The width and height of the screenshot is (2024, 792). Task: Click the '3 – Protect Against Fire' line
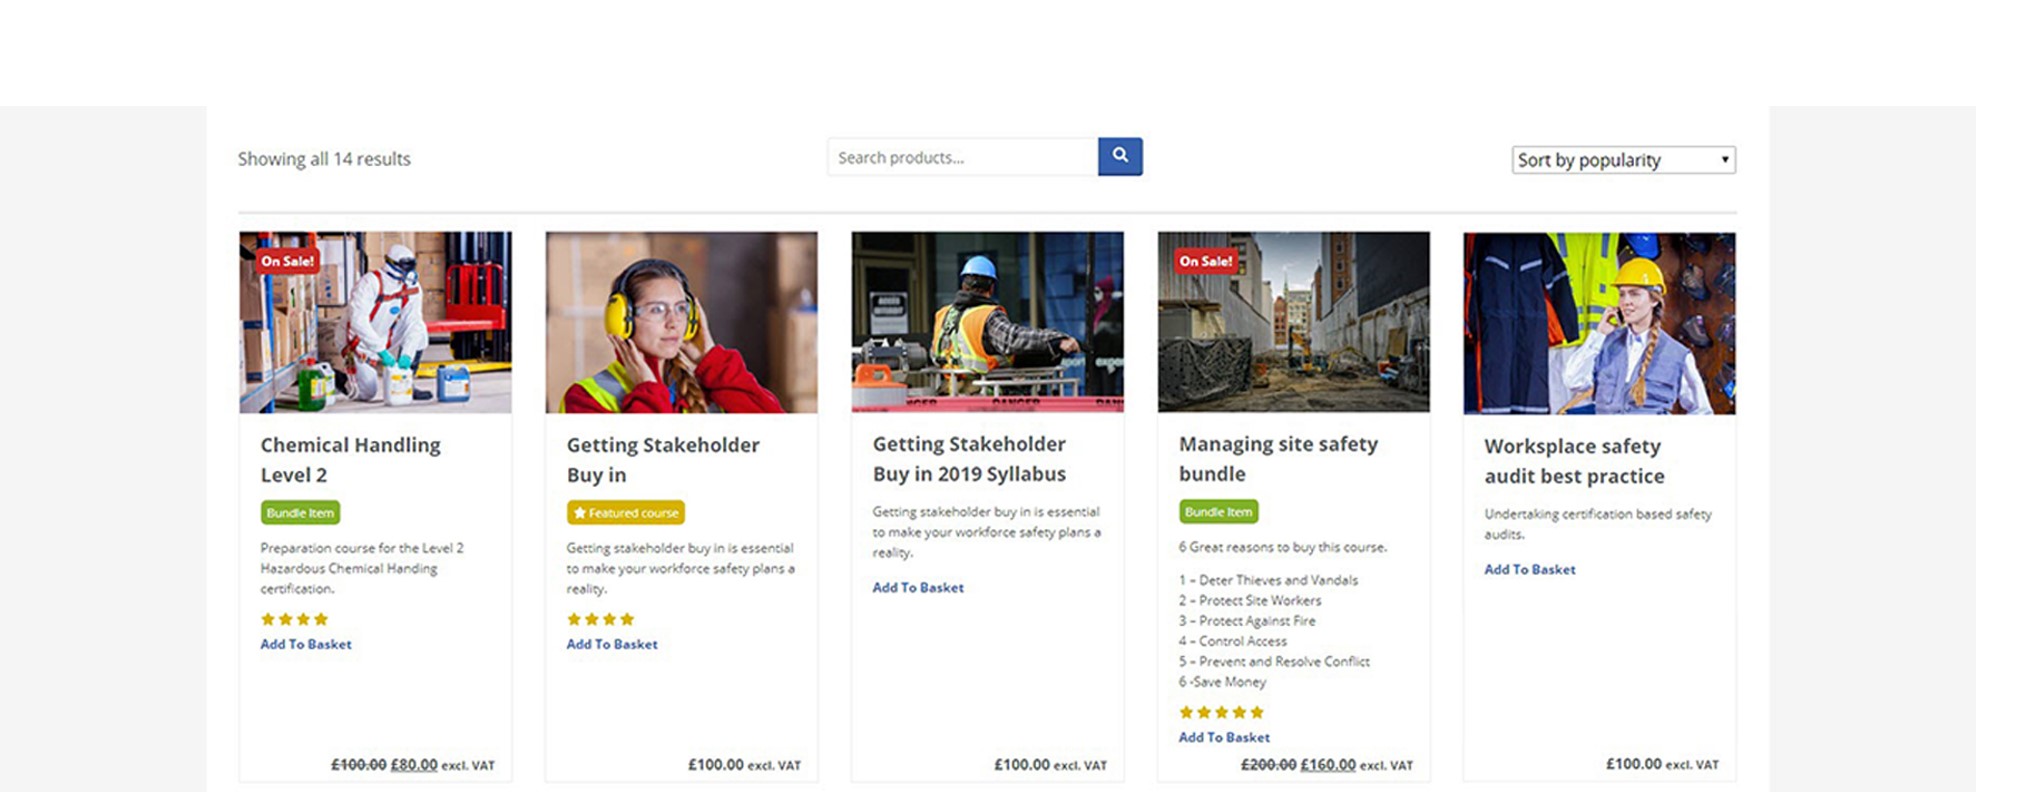1247,621
